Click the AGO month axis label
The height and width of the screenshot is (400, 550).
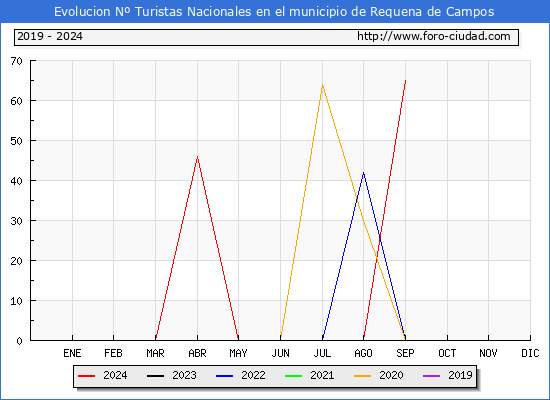click(363, 353)
